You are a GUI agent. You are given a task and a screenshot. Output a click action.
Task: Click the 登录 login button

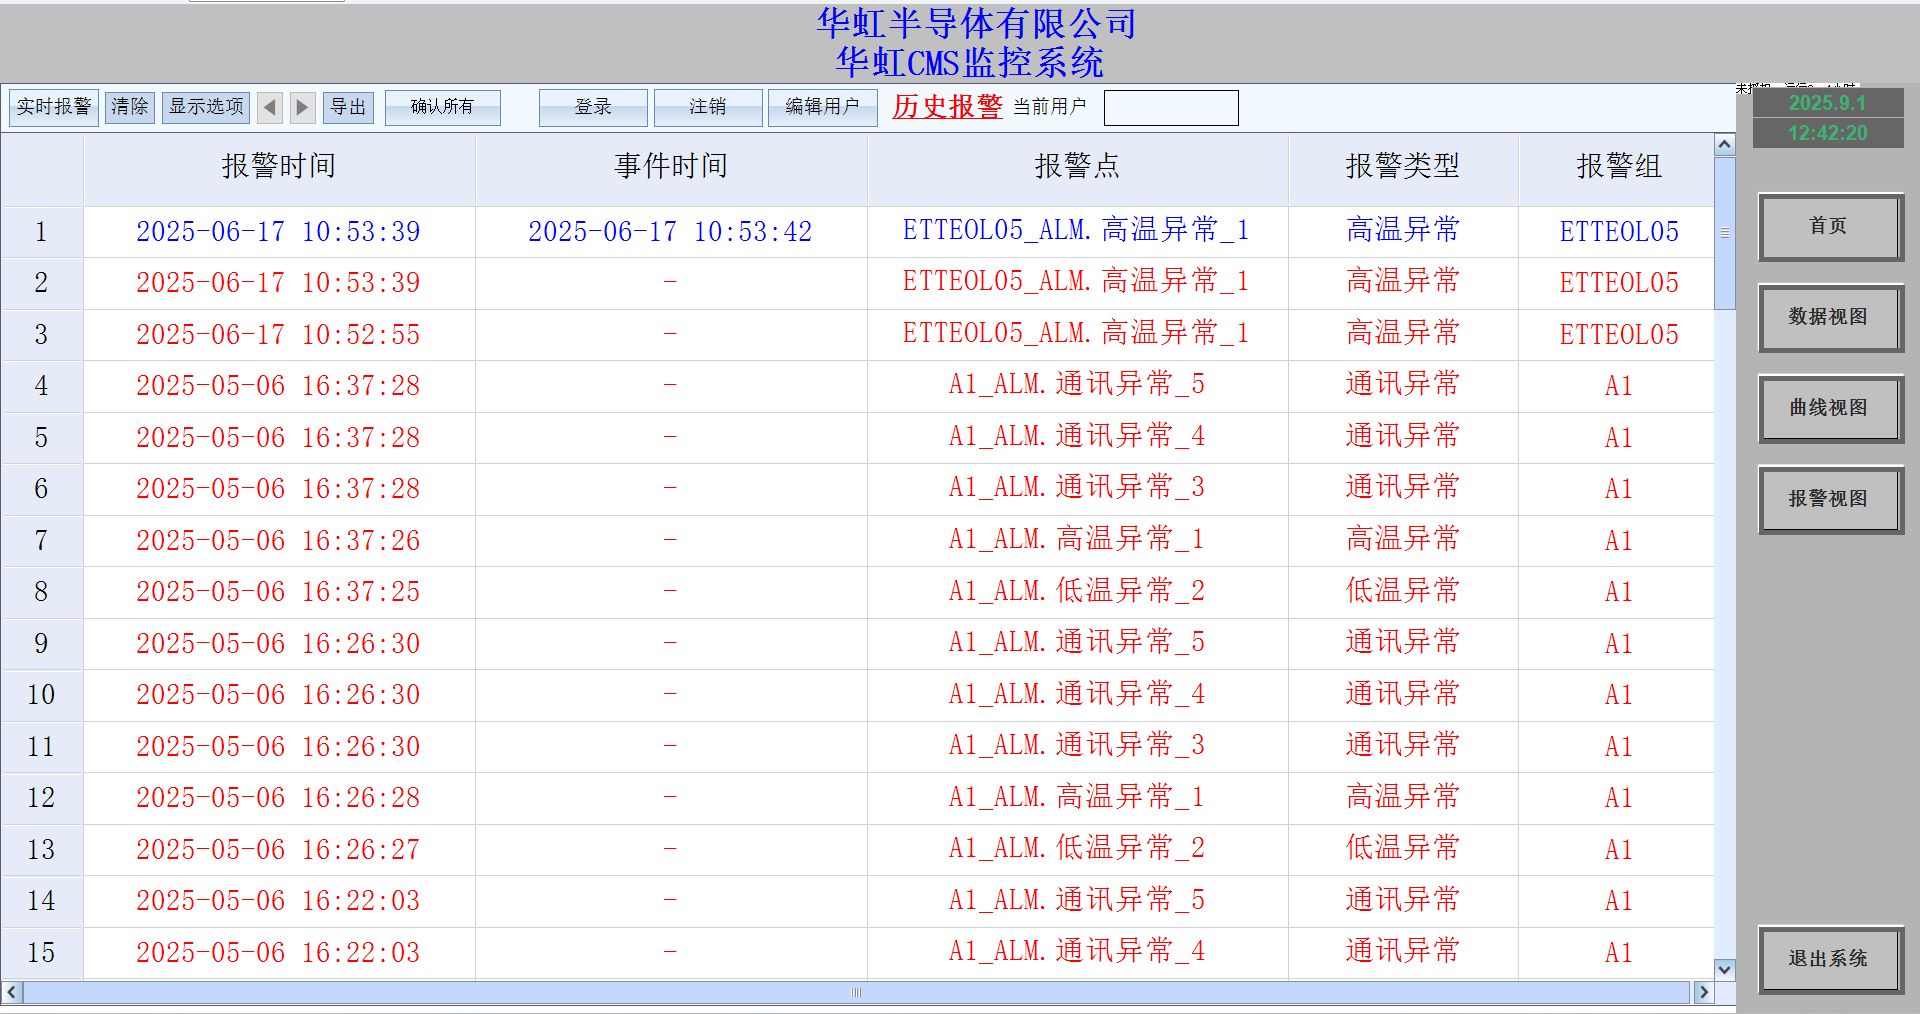pos(593,107)
